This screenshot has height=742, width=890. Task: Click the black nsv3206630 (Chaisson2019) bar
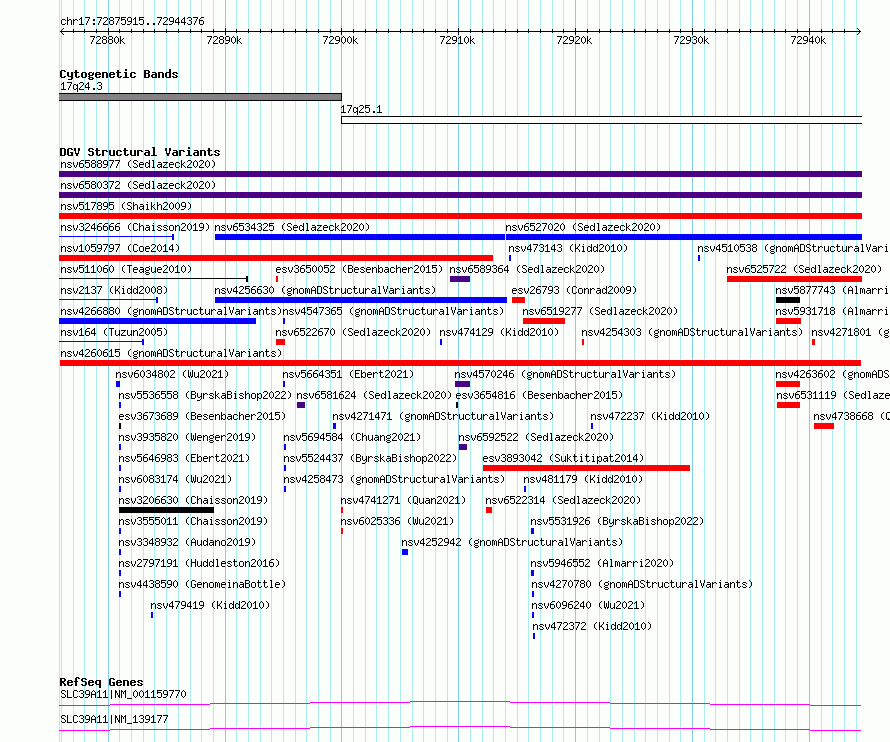tap(166, 510)
